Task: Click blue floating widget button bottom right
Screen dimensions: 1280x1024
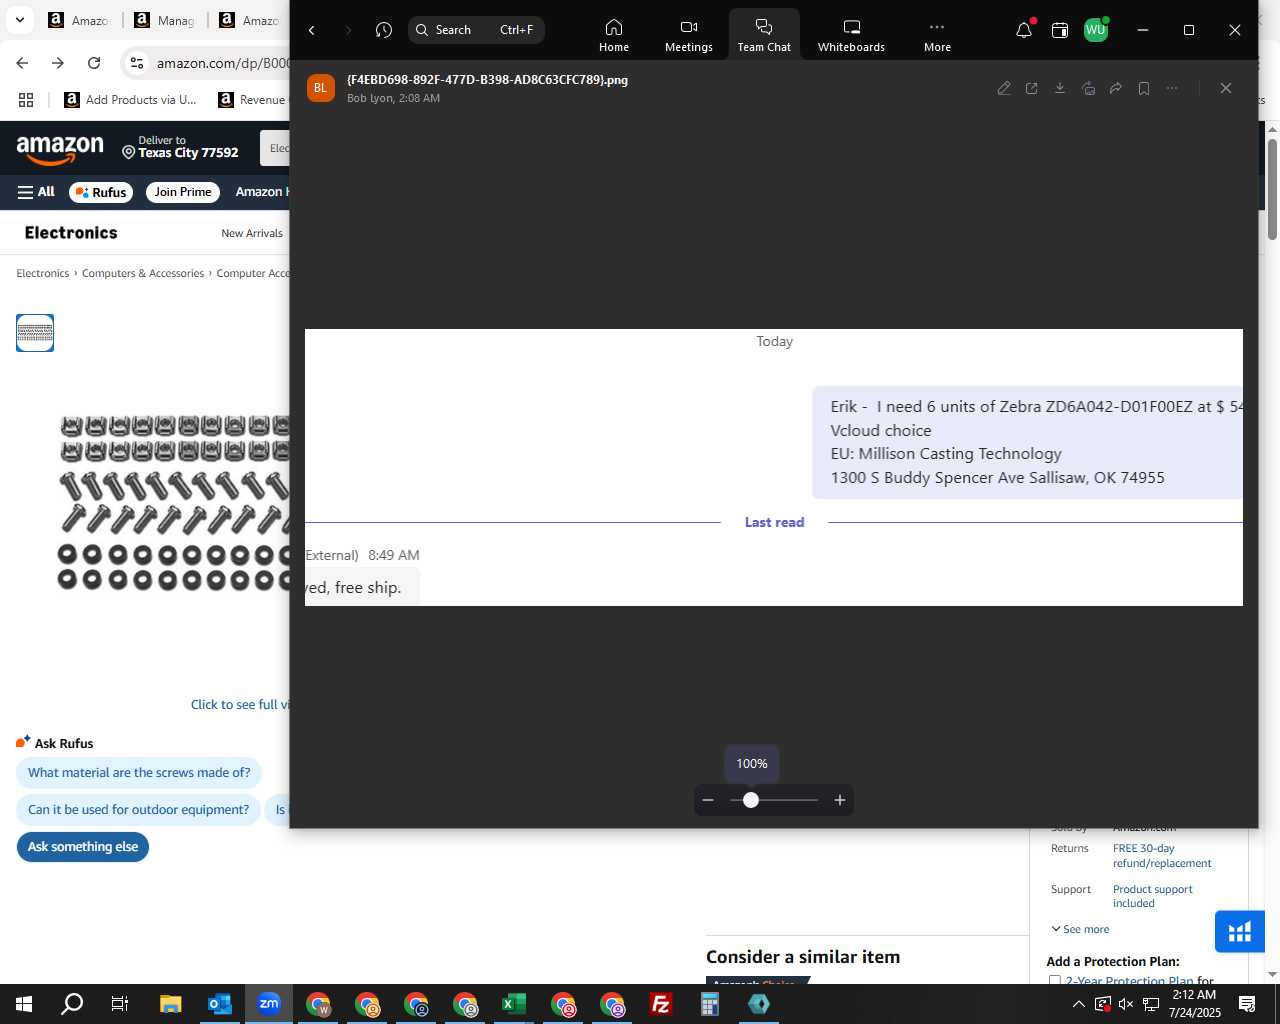Action: pos(1240,932)
